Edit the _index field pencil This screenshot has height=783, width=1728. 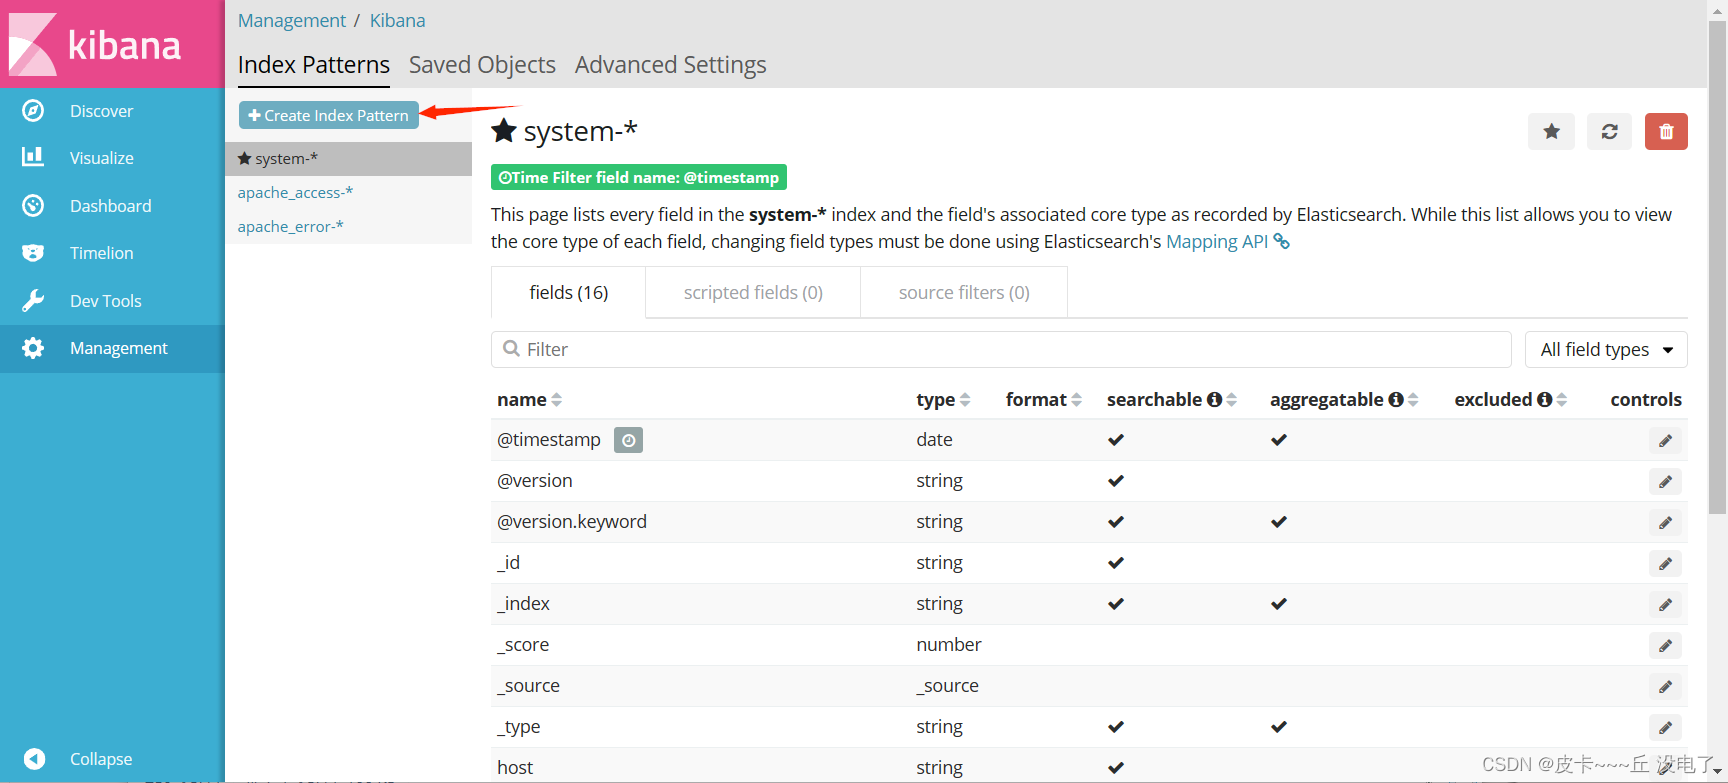pyautogui.click(x=1665, y=604)
